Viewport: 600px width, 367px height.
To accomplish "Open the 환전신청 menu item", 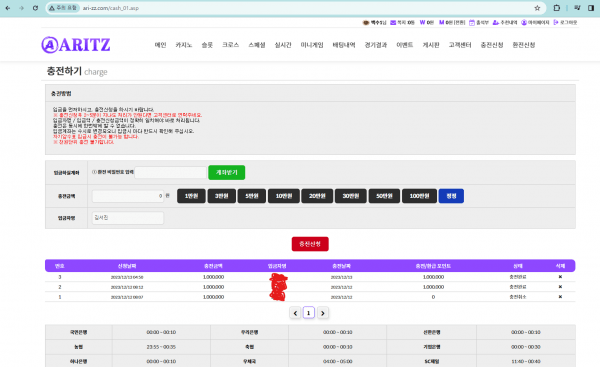I will coord(524,45).
